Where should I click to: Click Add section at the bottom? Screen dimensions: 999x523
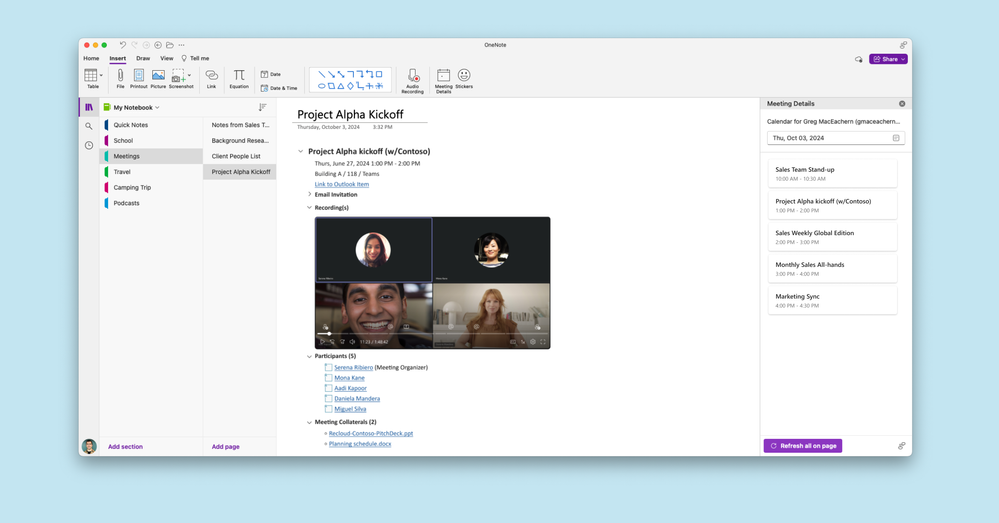click(x=126, y=447)
